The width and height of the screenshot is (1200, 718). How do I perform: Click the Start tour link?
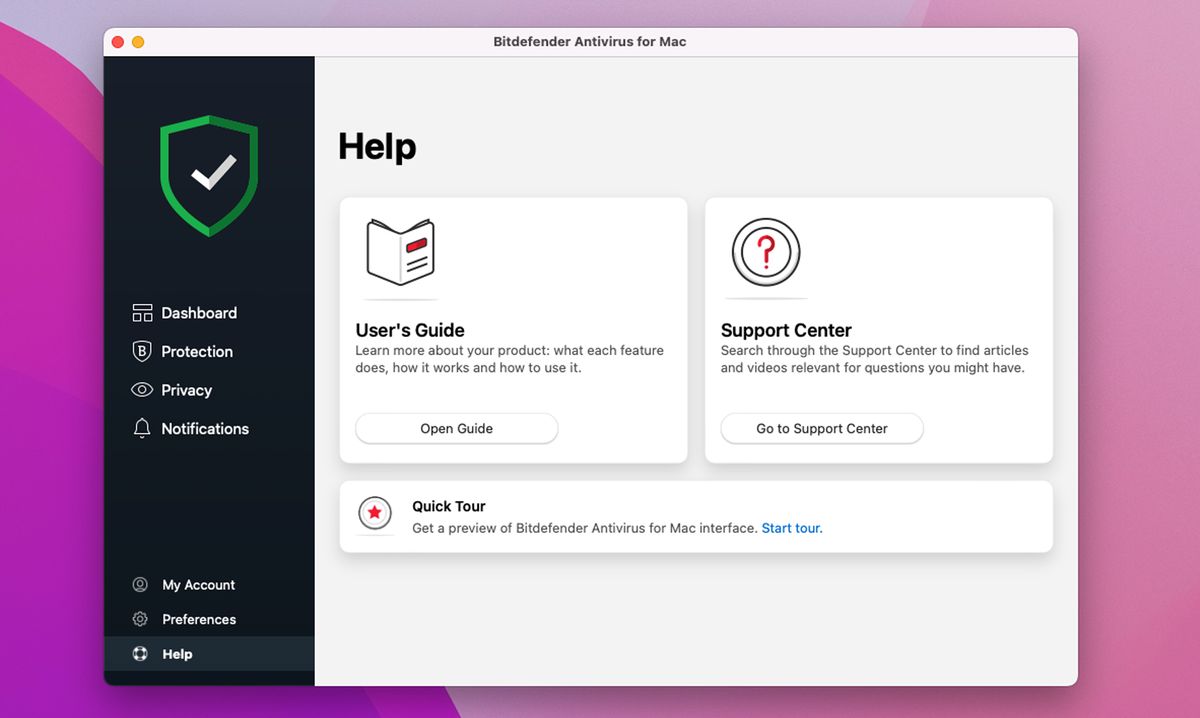791,528
